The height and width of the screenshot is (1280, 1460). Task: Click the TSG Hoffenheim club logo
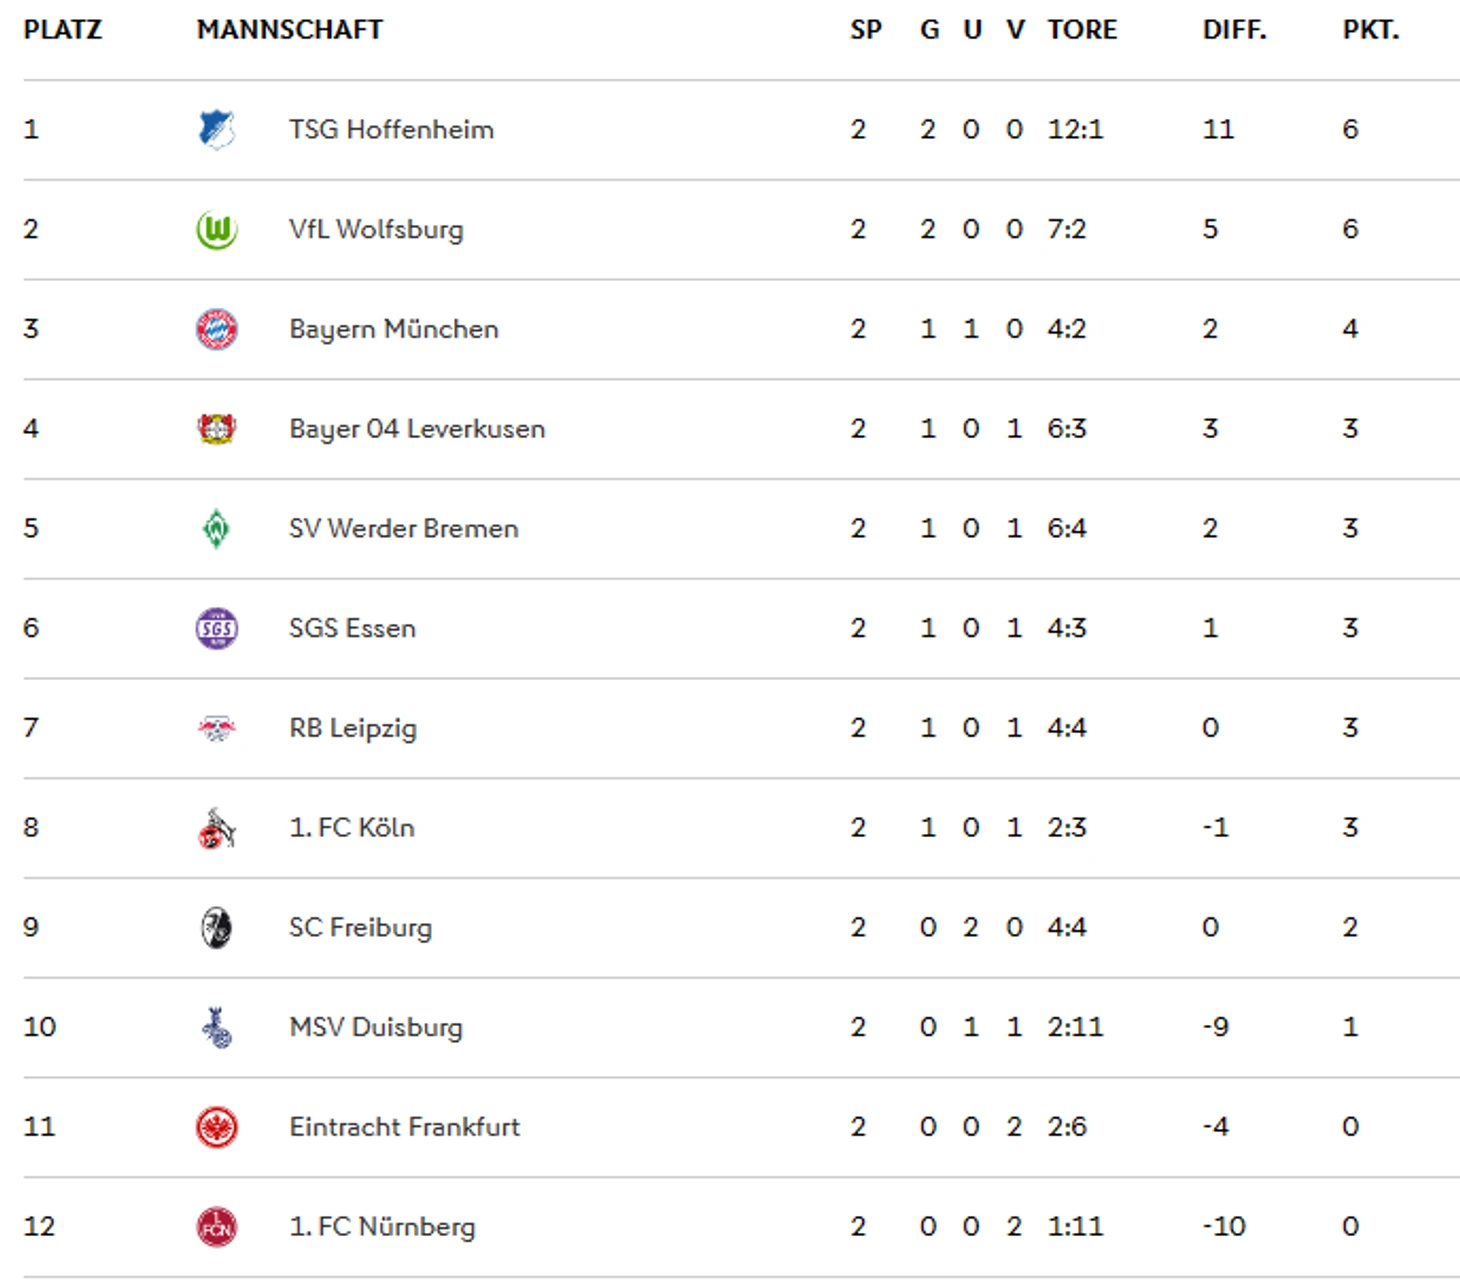coord(217,130)
